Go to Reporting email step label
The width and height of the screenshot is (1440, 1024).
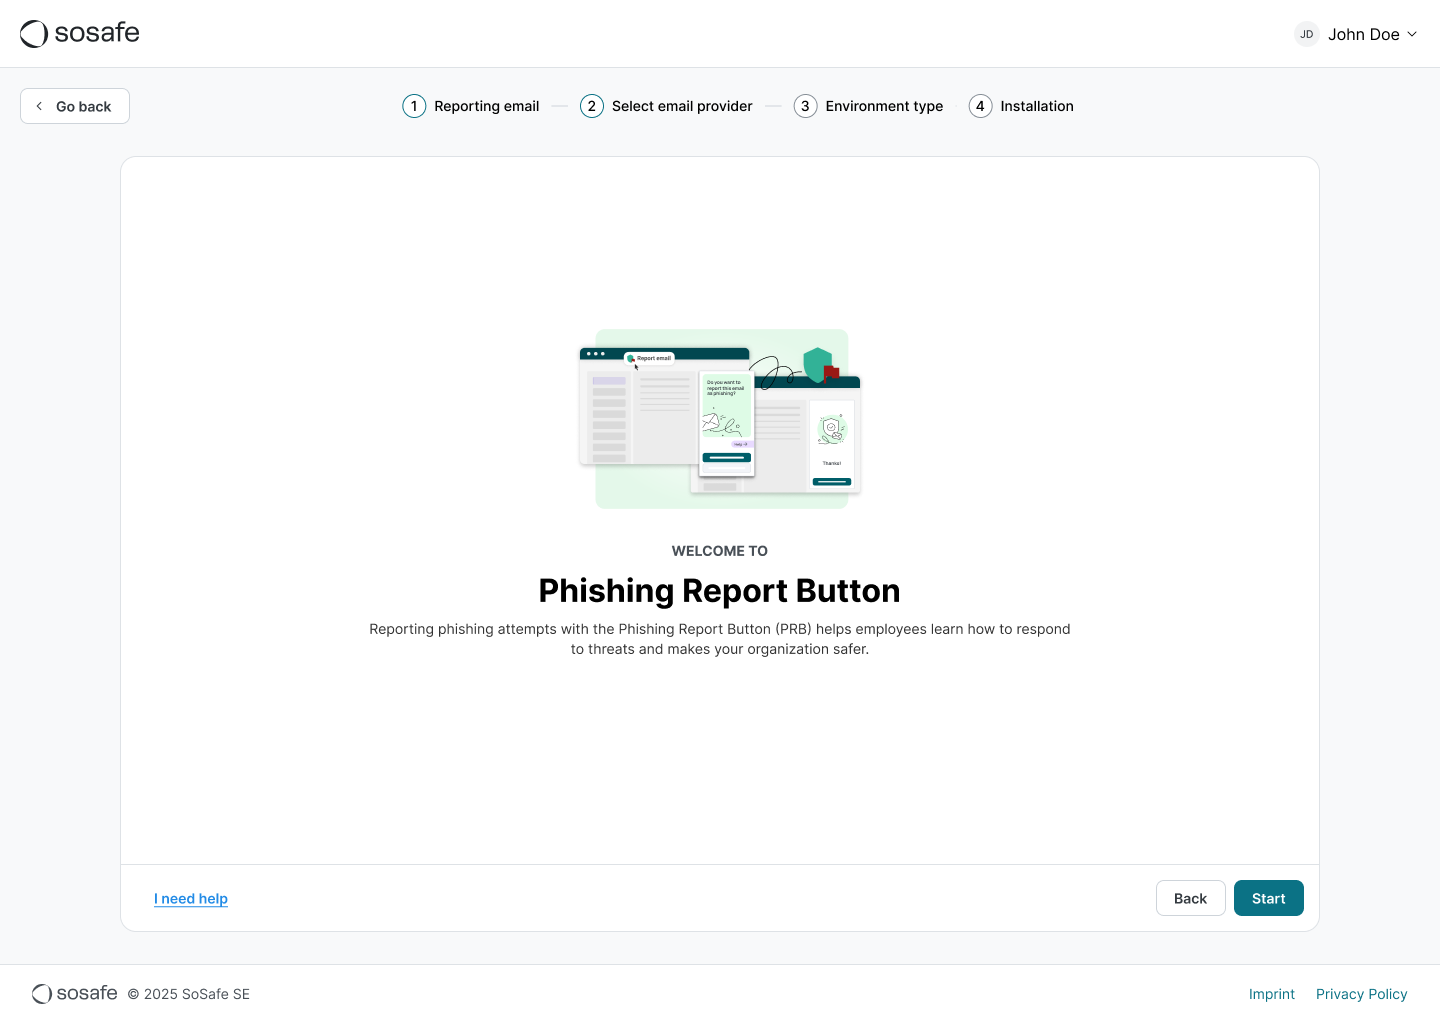tap(486, 106)
